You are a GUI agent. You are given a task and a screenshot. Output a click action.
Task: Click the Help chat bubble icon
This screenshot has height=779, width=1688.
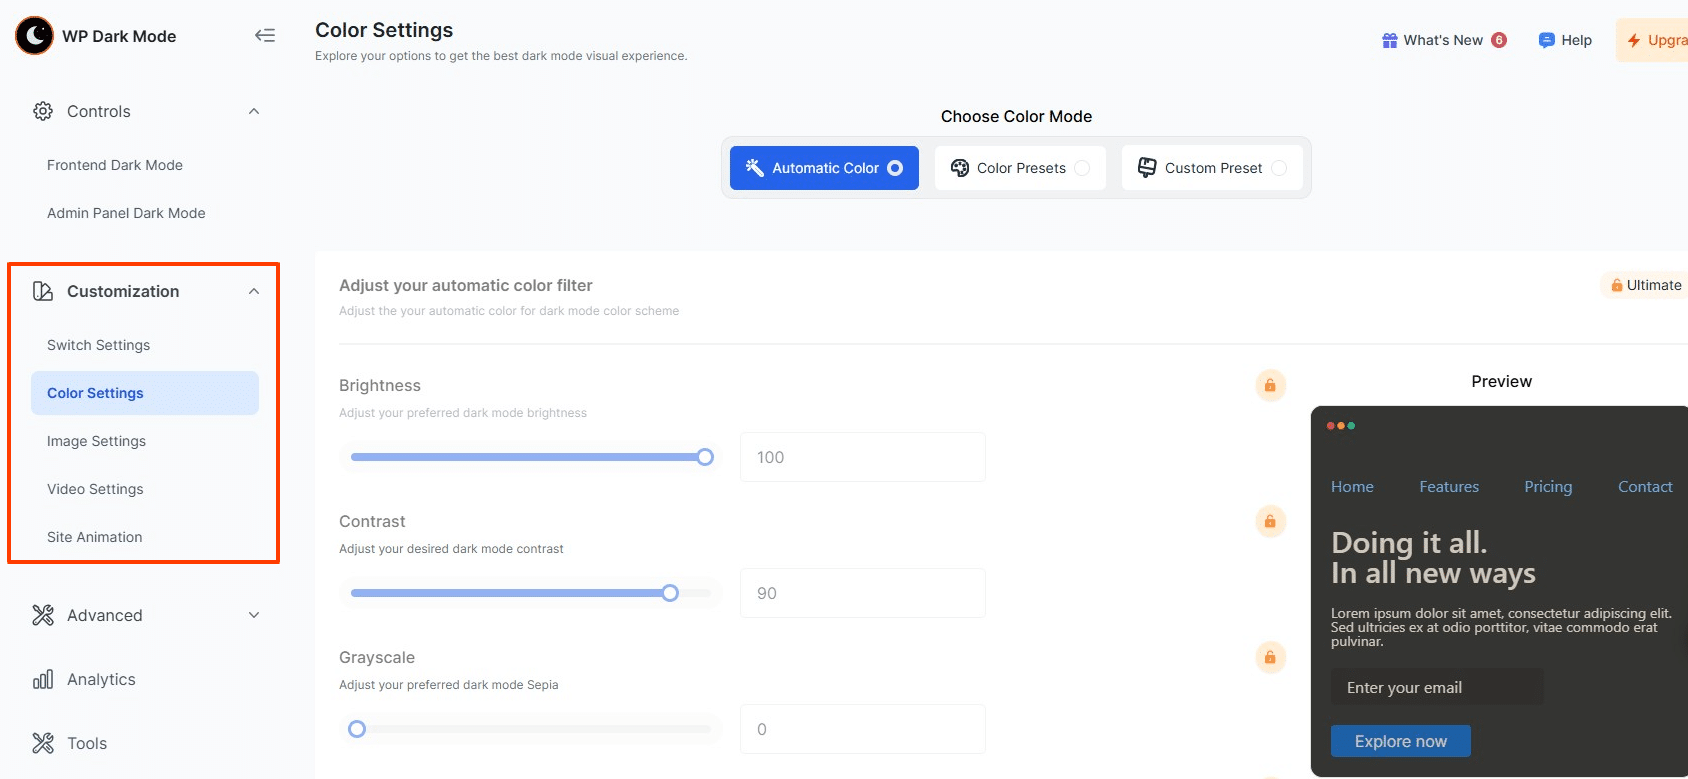tap(1546, 40)
